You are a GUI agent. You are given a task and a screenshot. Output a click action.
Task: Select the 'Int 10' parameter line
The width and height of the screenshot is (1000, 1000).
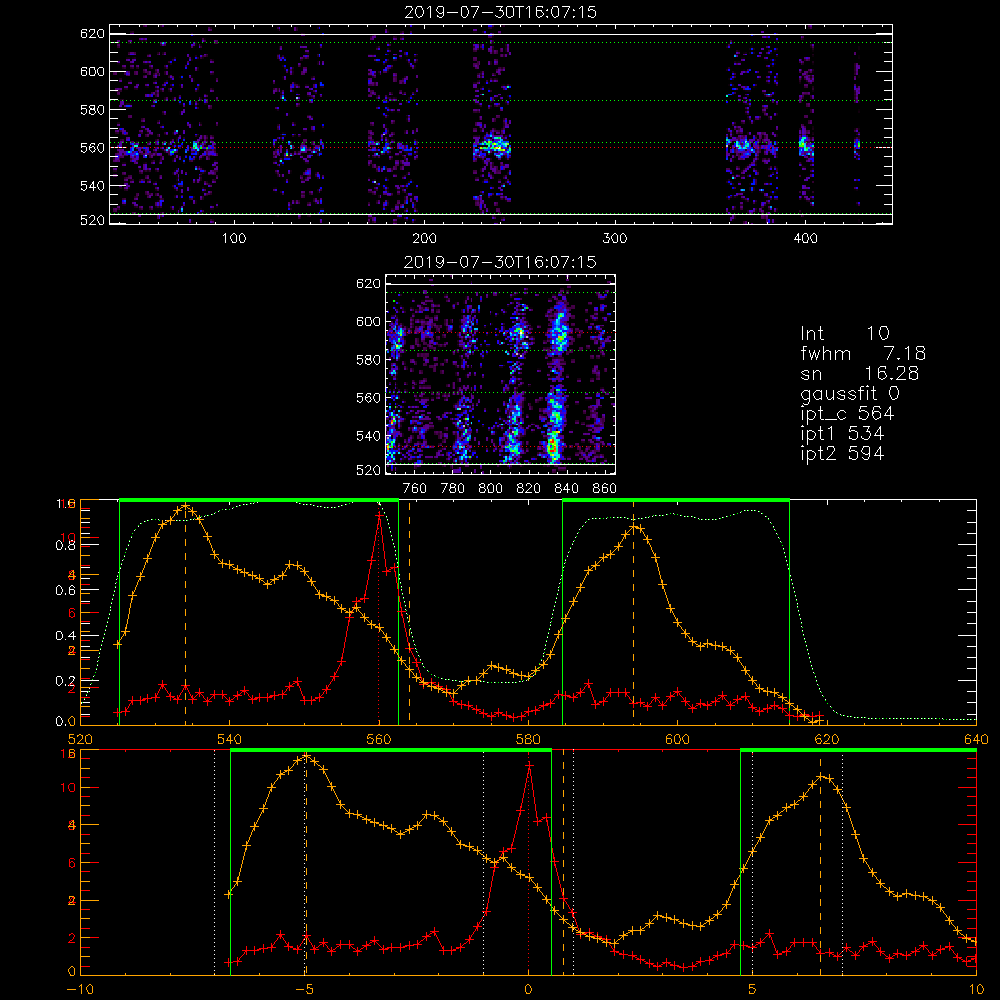[845, 334]
